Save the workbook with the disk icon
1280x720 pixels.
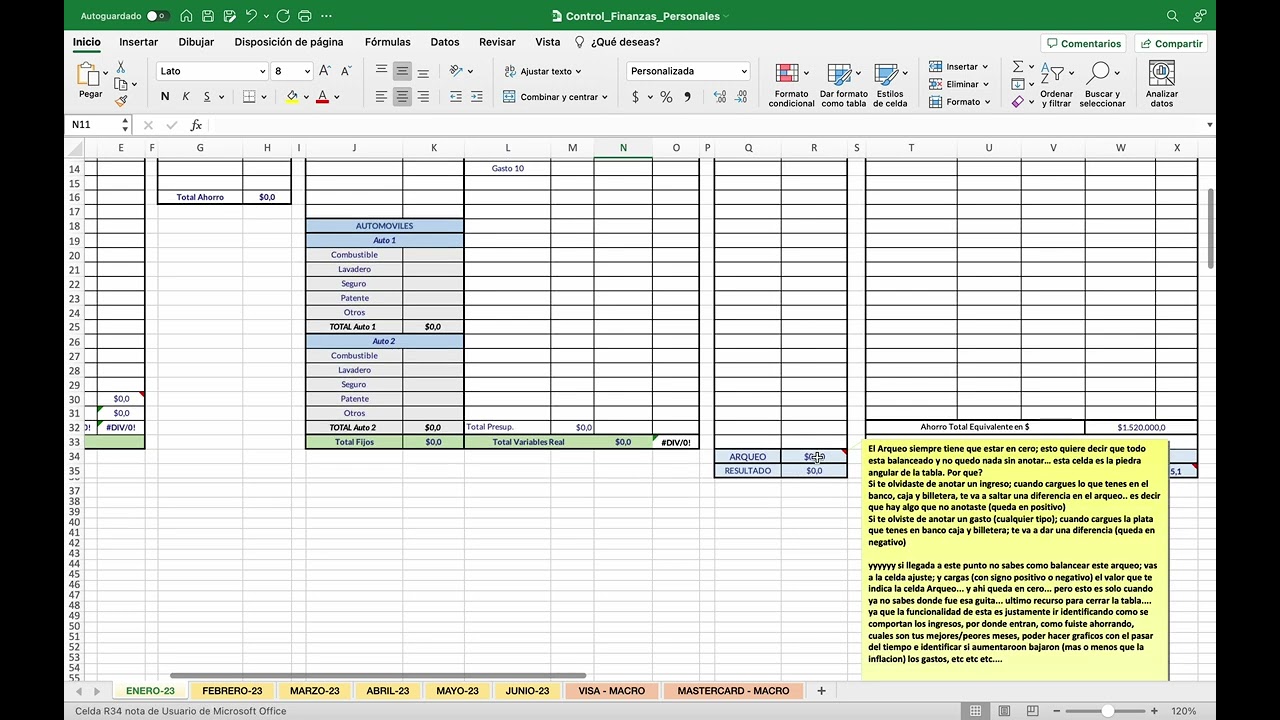coord(207,16)
